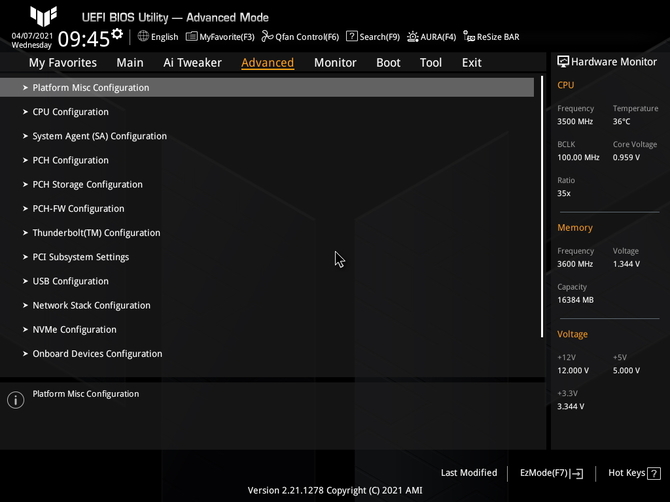Open MyFavorite(F3) text label
This screenshot has width=670, height=502.
[227, 37]
